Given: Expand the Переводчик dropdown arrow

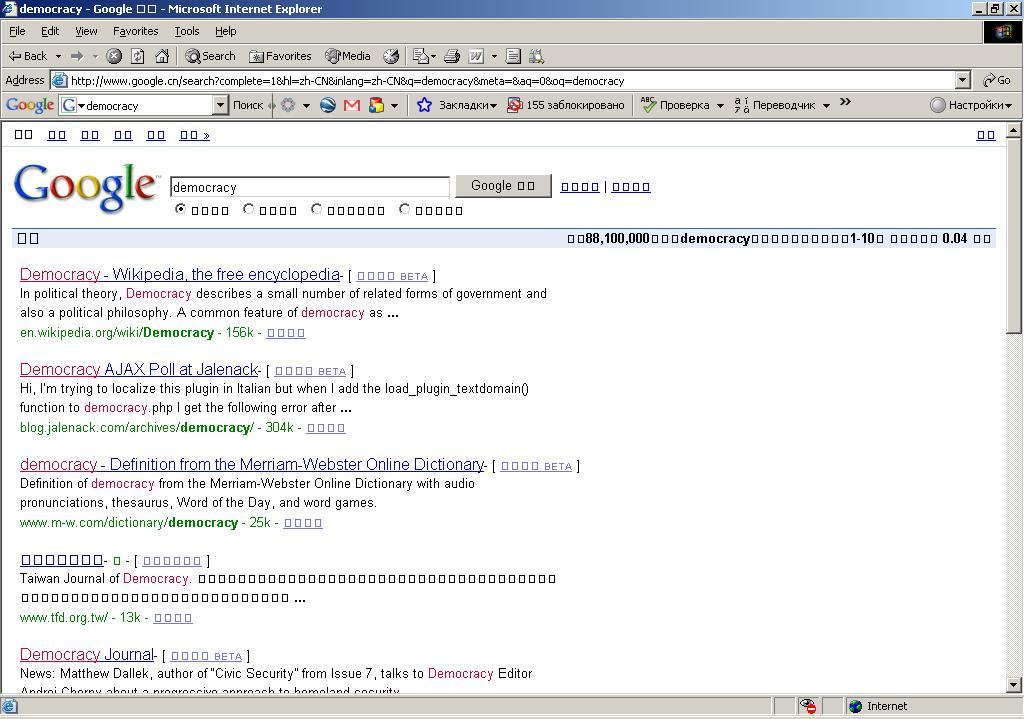Looking at the screenshot, I should [826, 105].
